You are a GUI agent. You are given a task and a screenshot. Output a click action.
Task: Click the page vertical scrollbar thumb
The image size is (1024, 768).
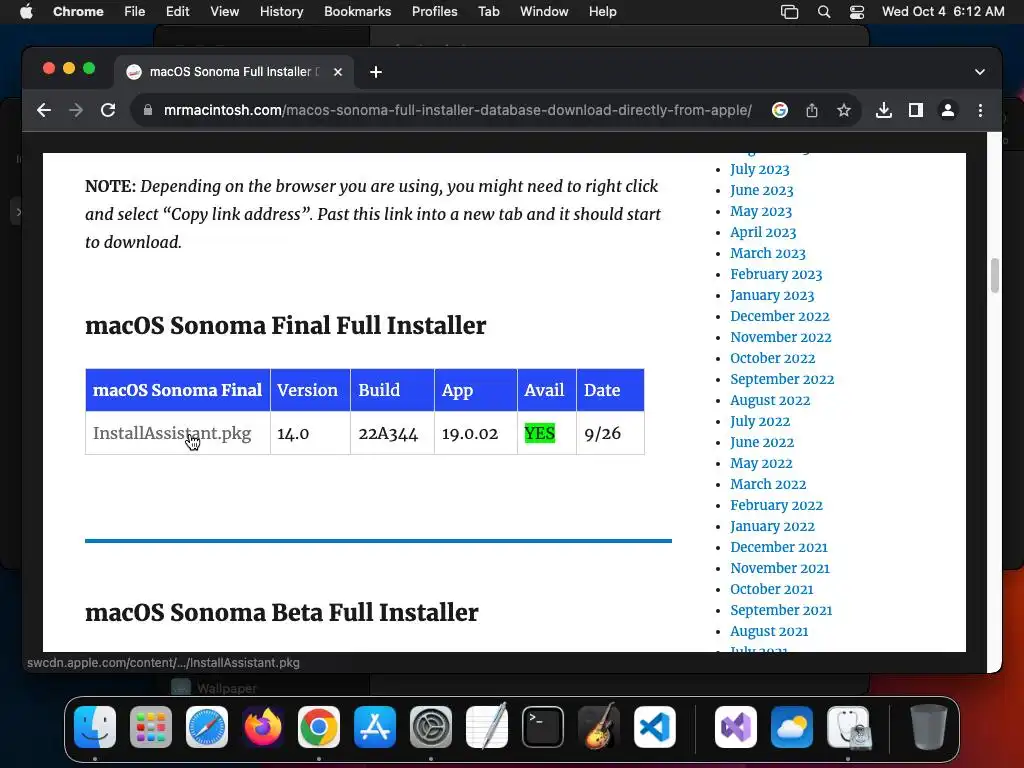click(995, 275)
